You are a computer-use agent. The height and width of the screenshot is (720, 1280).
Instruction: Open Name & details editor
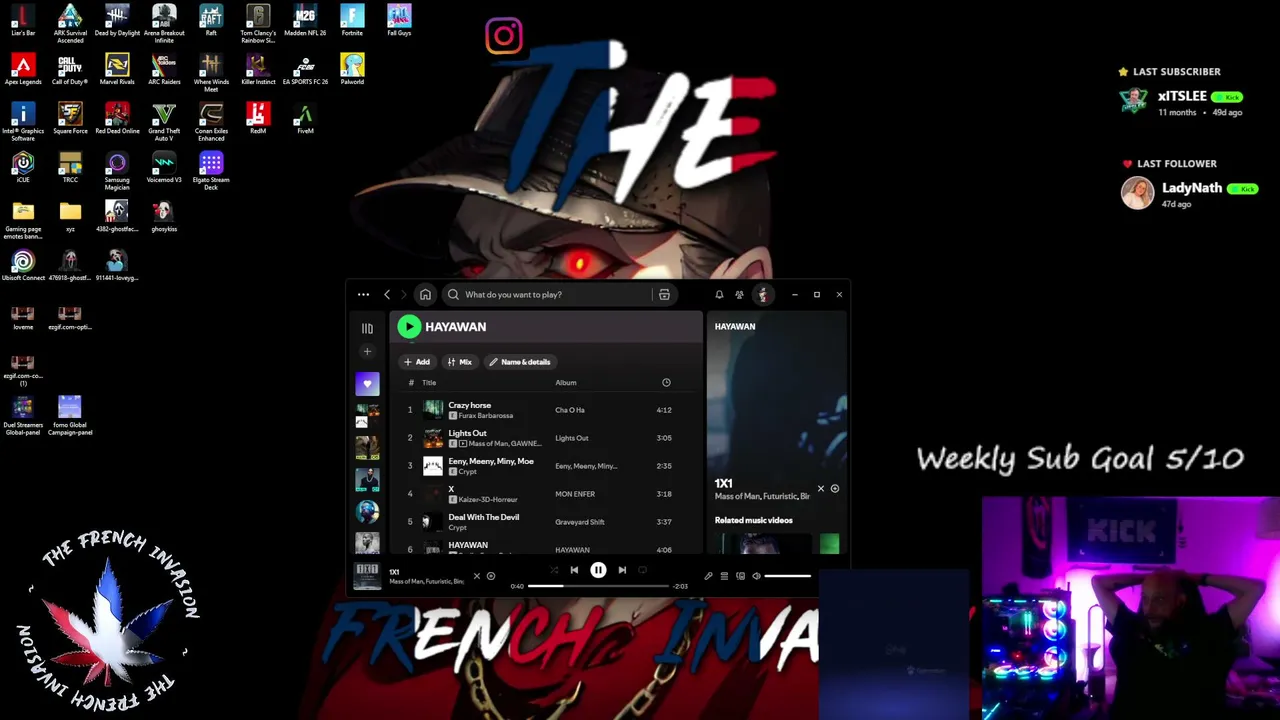(520, 362)
